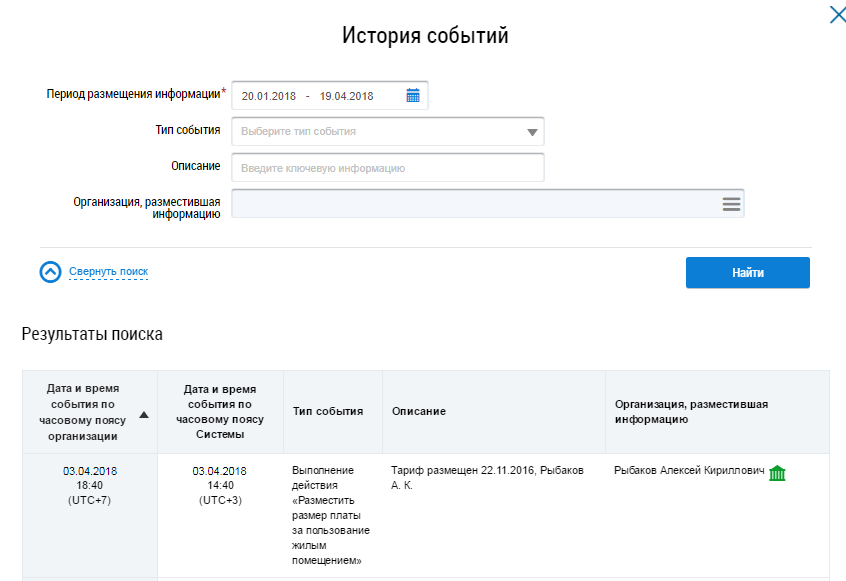Open organization list via hamburger icon

731,204
